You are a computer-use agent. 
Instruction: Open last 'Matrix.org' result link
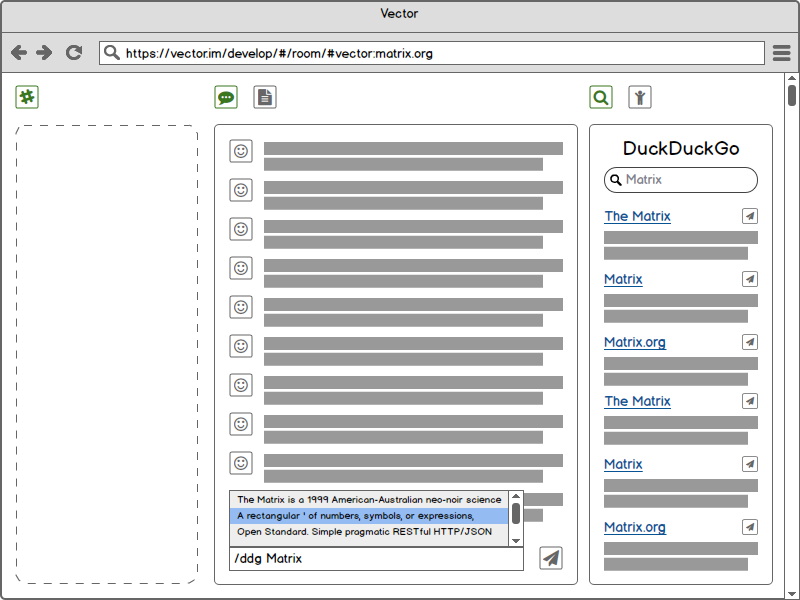point(635,527)
